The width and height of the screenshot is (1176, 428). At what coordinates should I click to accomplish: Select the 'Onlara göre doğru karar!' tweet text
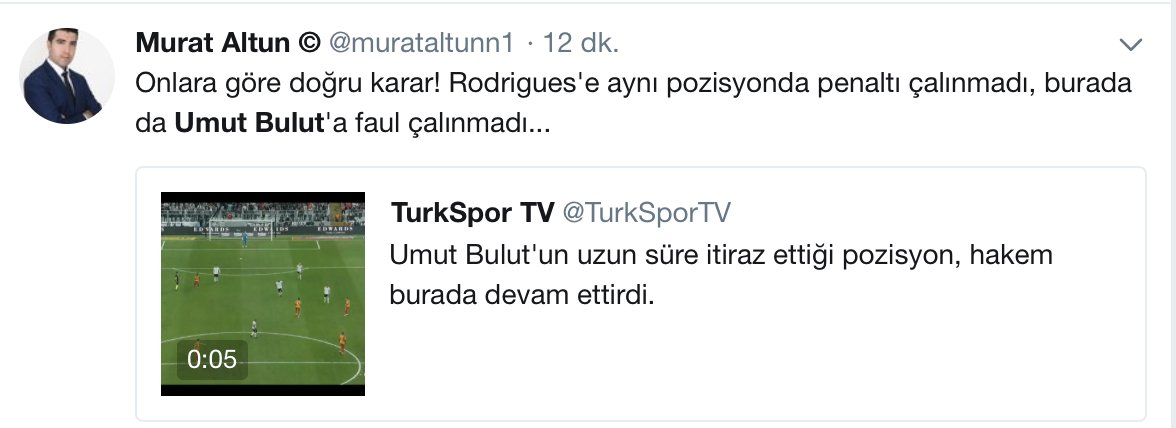coord(288,83)
